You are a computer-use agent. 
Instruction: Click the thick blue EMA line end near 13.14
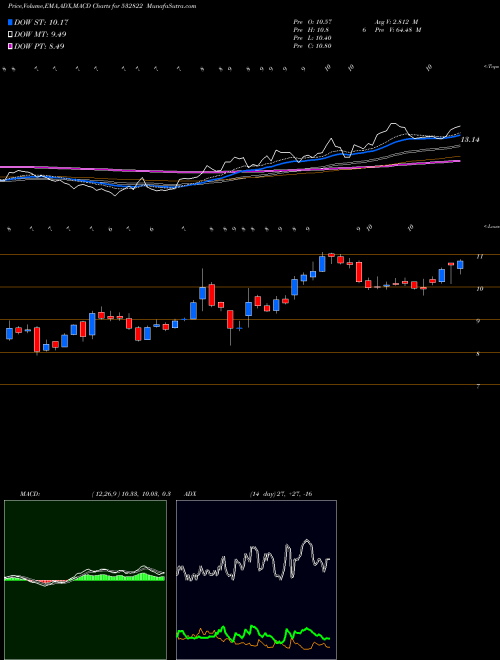pos(458,136)
